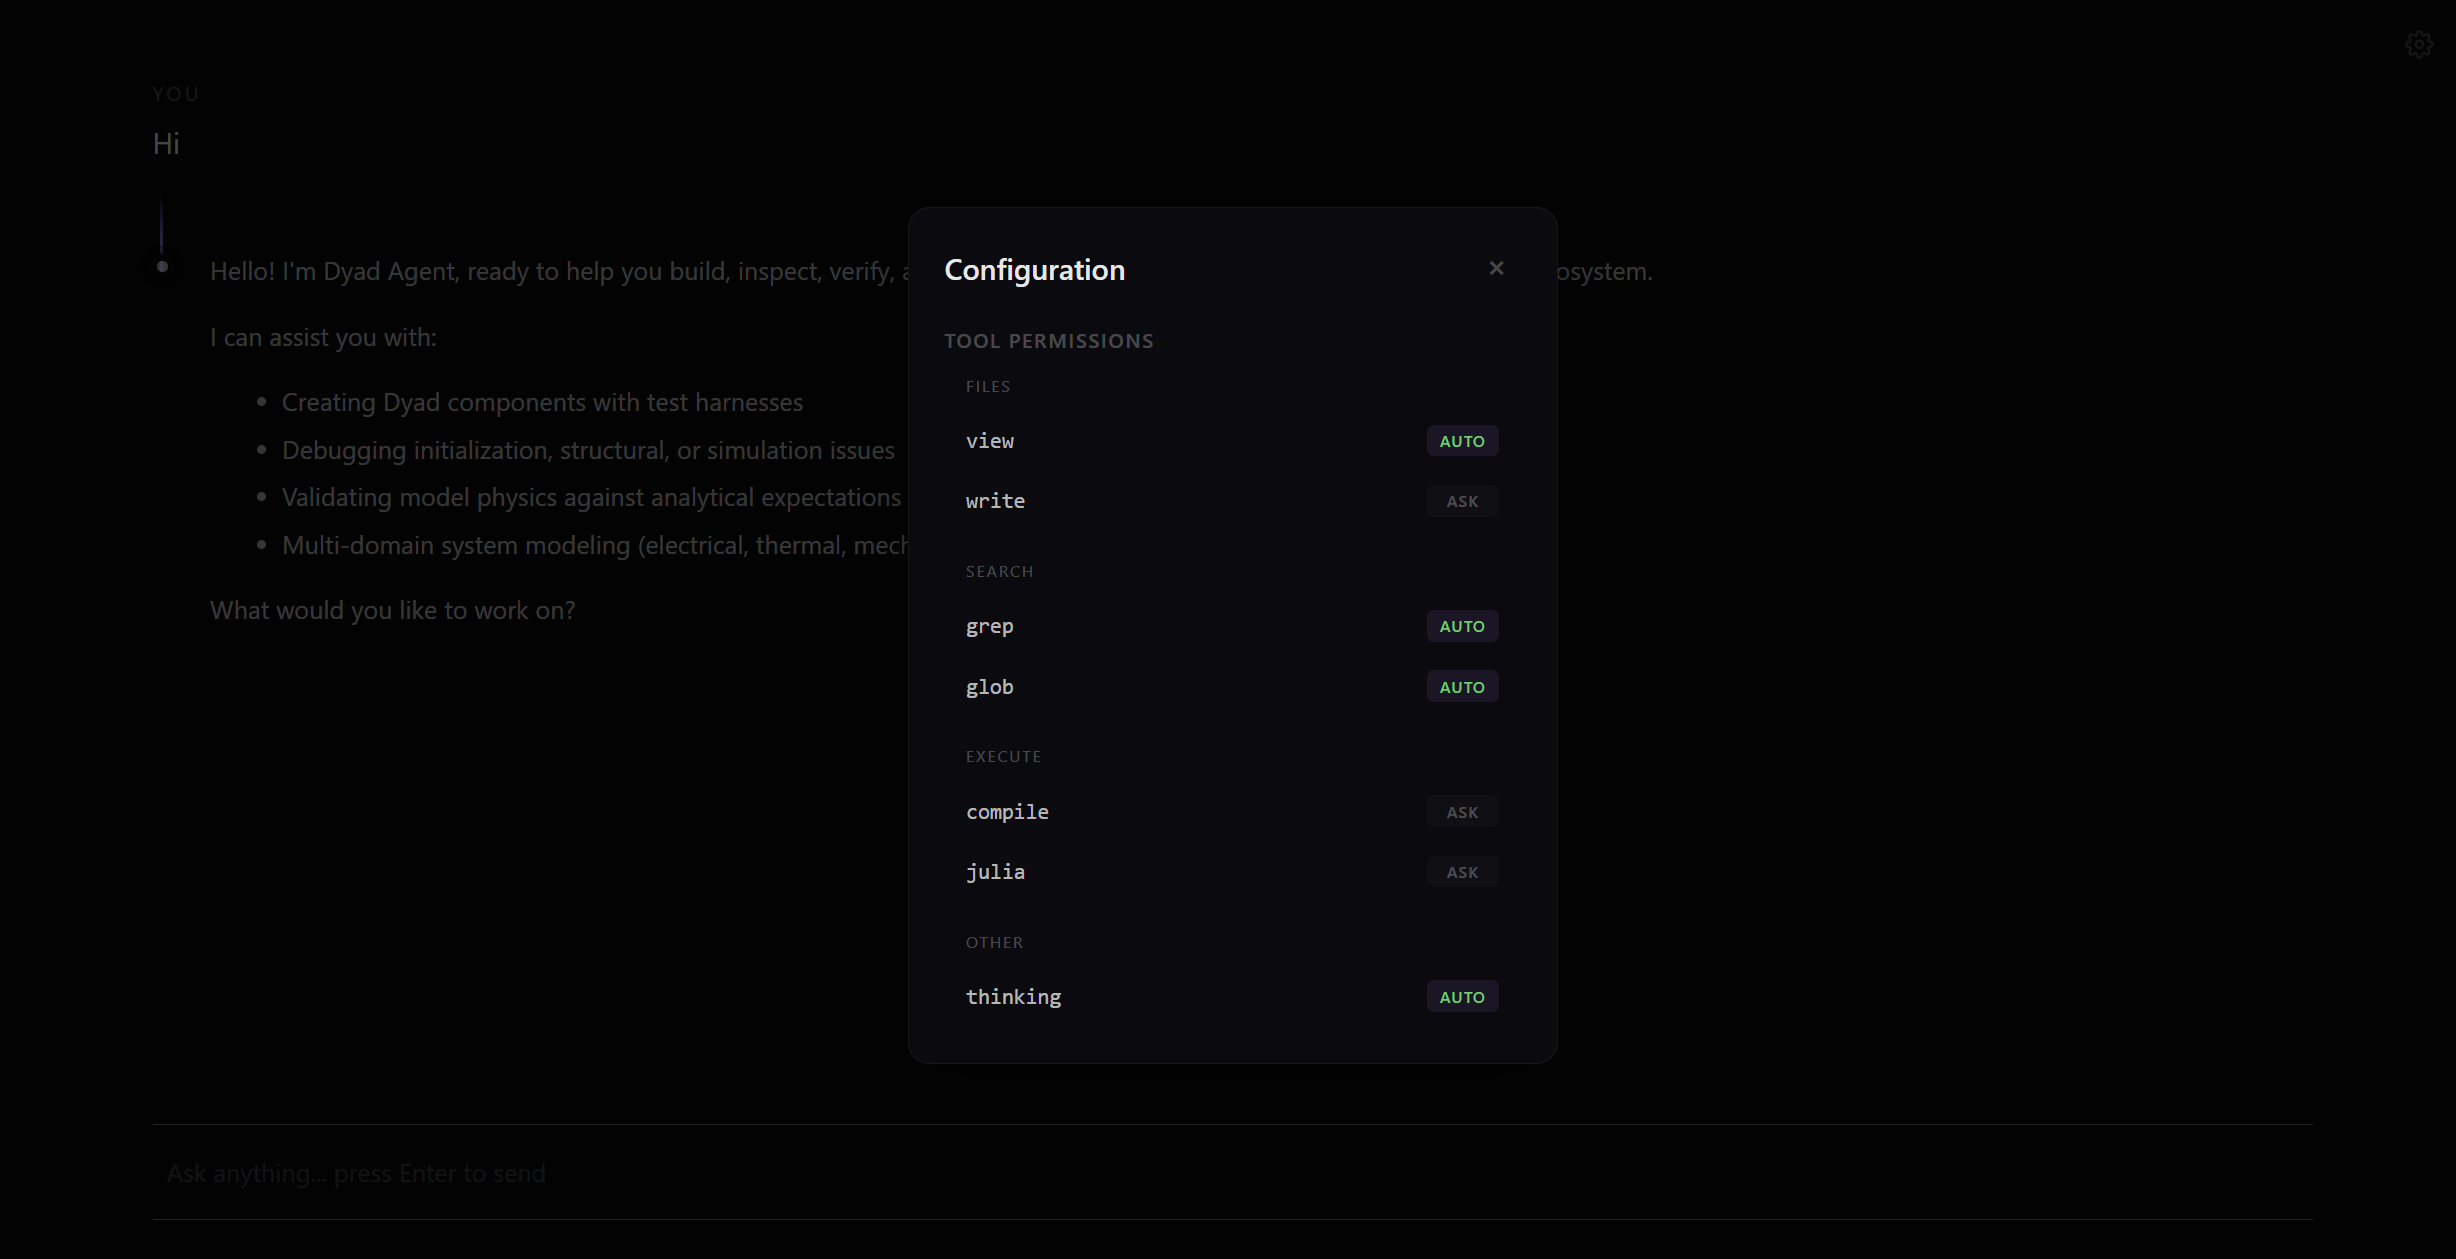Click the write tool label

pyautogui.click(x=995, y=501)
